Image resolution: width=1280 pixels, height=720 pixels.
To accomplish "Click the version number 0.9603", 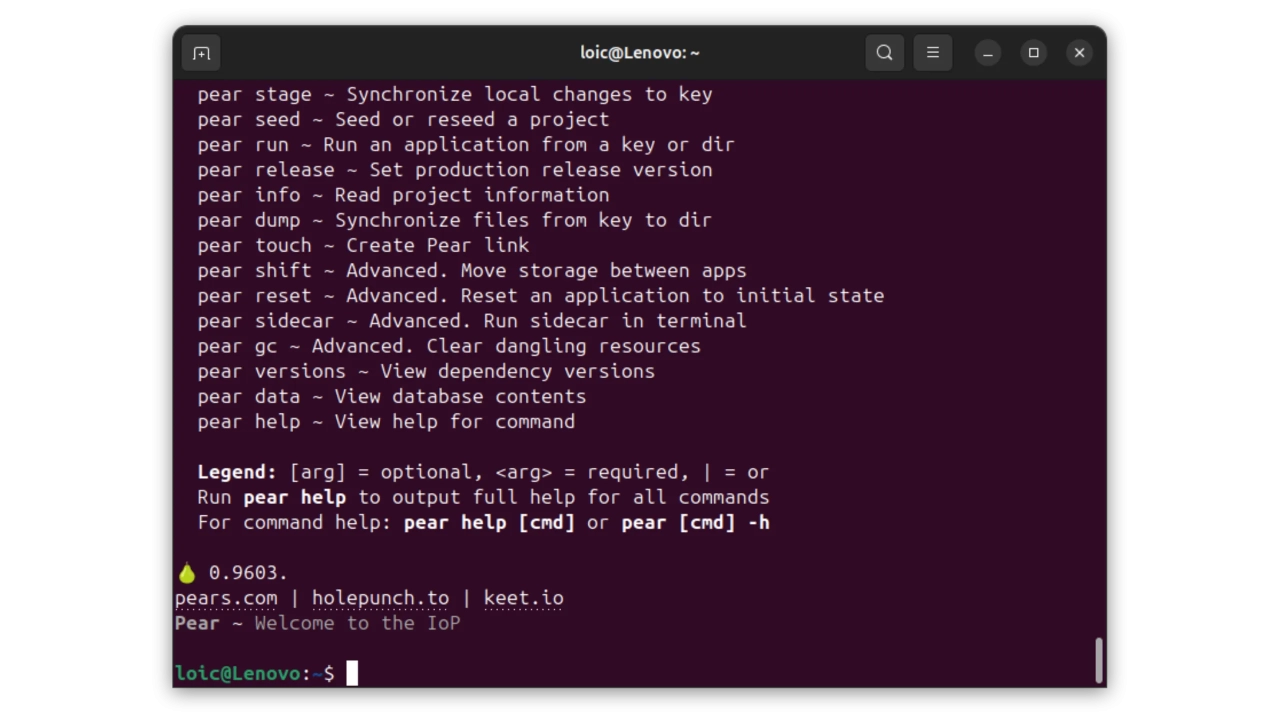I will pos(247,573).
